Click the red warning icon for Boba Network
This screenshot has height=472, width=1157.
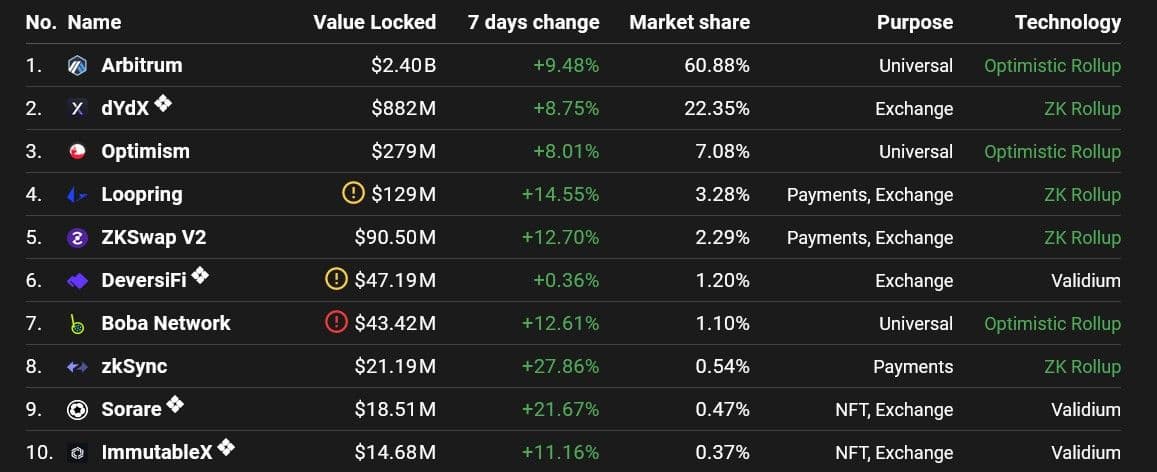point(337,323)
